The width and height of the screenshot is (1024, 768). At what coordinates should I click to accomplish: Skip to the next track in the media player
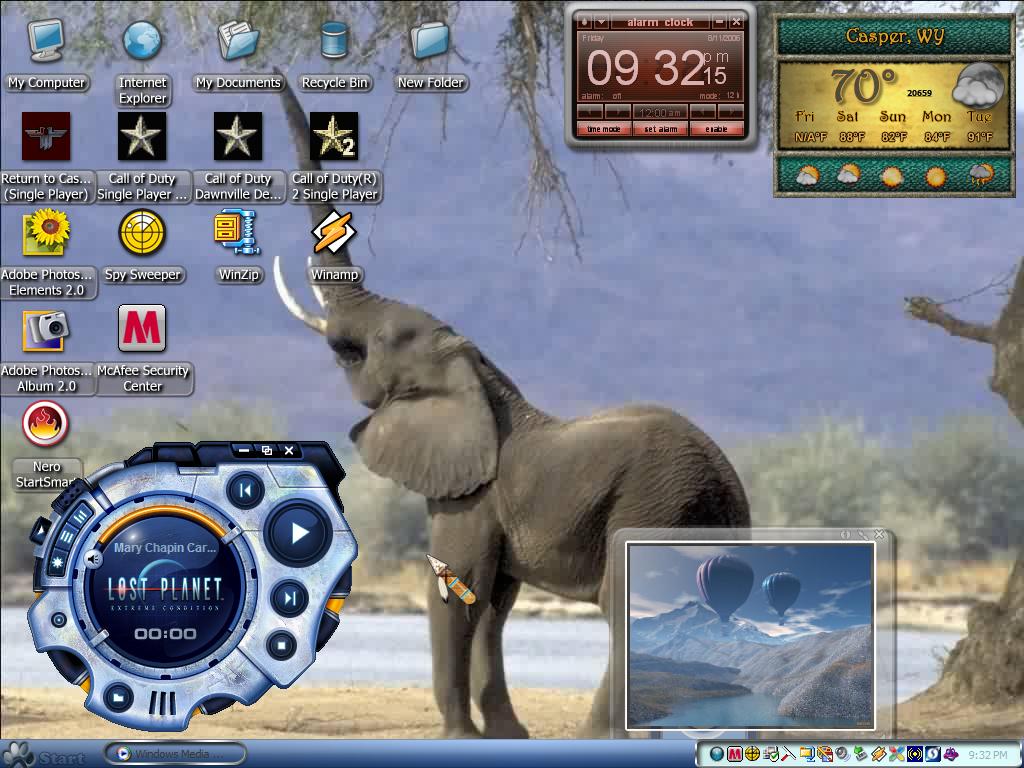click(x=290, y=597)
